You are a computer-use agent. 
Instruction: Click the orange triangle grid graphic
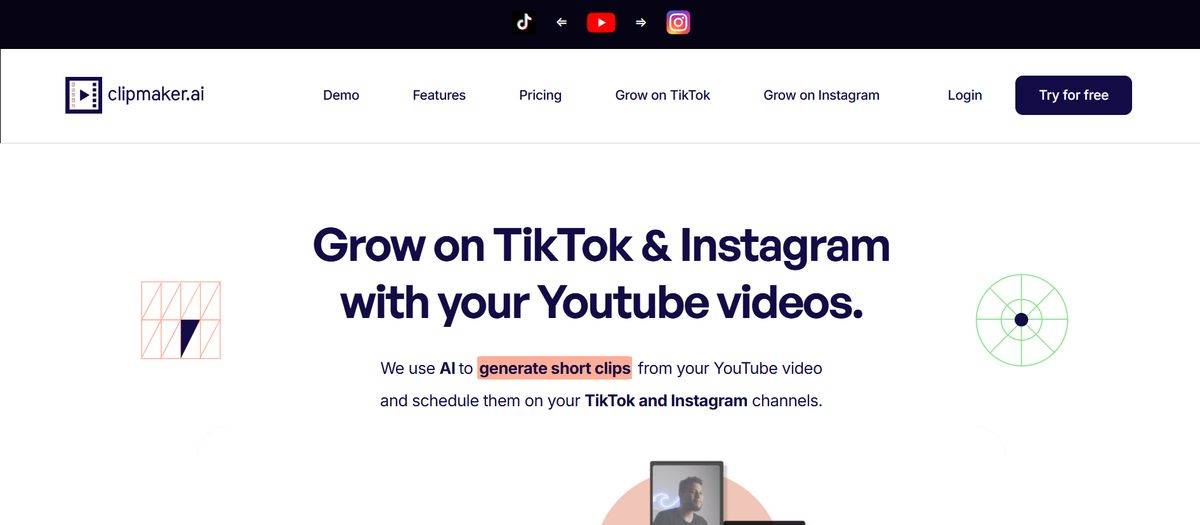(x=181, y=320)
